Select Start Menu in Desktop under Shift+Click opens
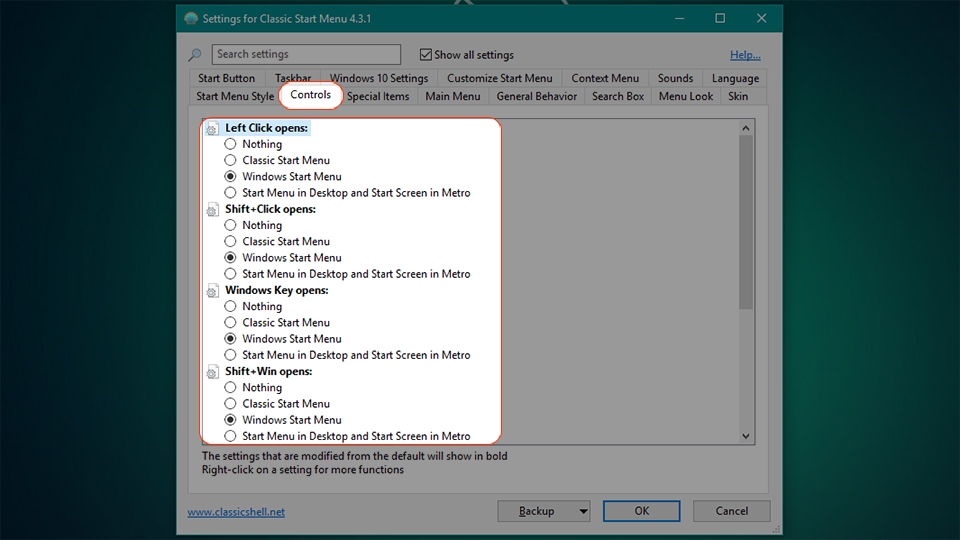 (230, 274)
